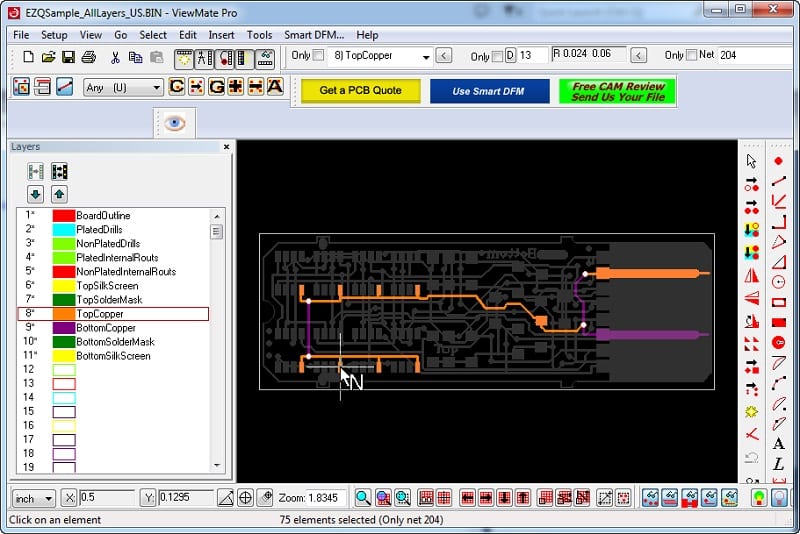This screenshot has width=800, height=534.
Task: Expand the Any (U) selection dropdown
Action: click(x=156, y=88)
